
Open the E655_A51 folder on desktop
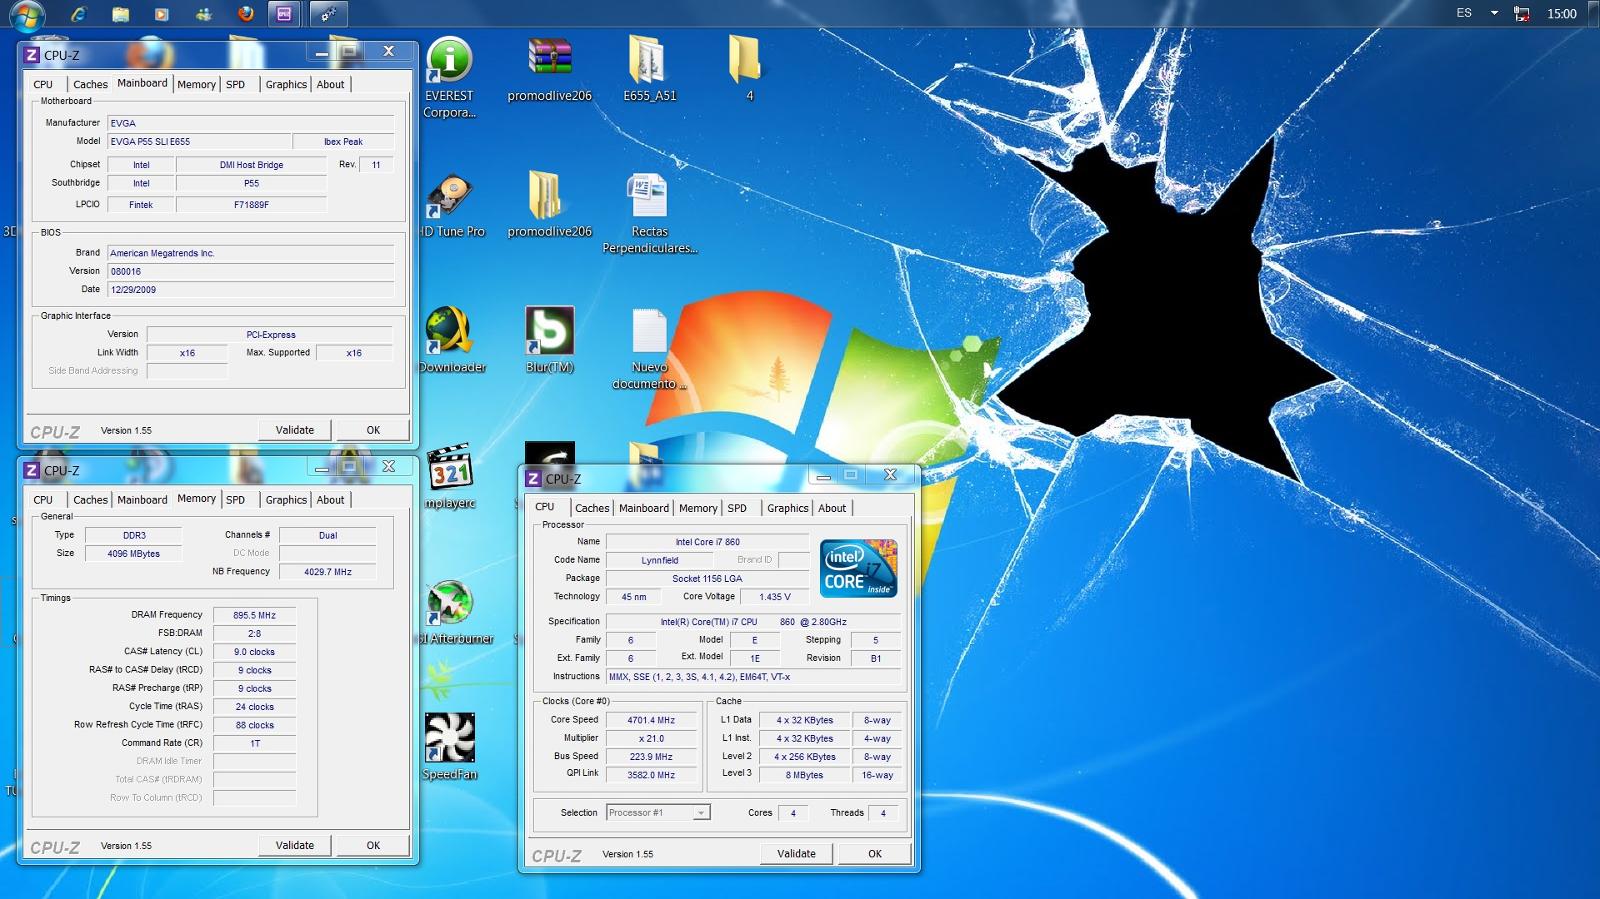point(649,70)
